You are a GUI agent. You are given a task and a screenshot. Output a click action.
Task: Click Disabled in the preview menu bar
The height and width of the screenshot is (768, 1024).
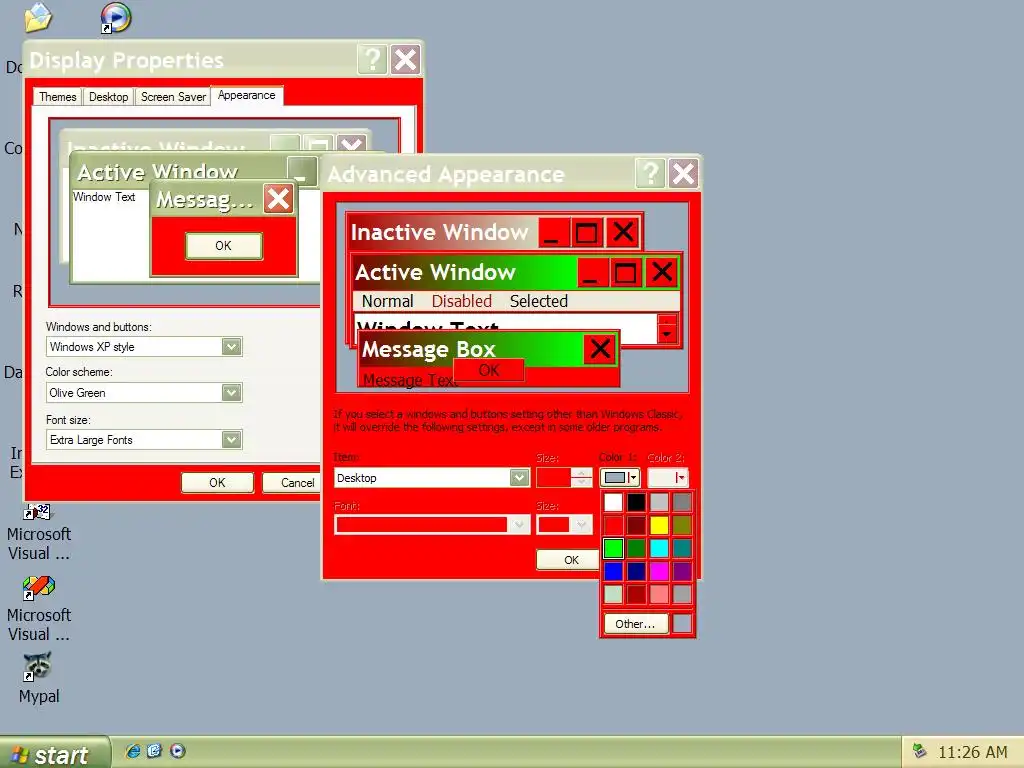click(462, 301)
